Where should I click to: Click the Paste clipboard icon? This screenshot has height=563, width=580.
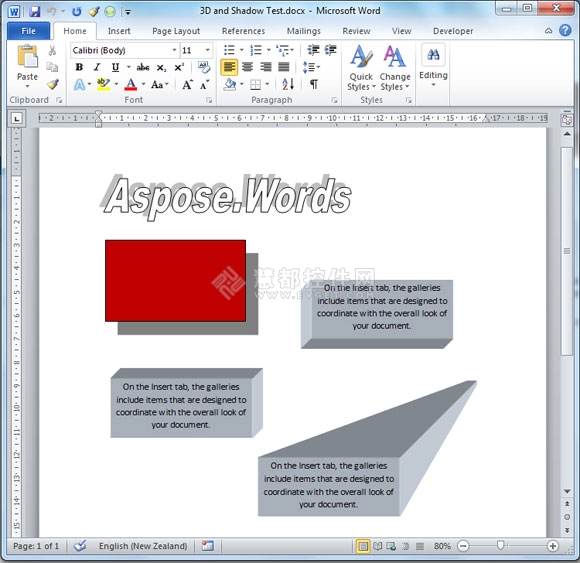(x=27, y=56)
